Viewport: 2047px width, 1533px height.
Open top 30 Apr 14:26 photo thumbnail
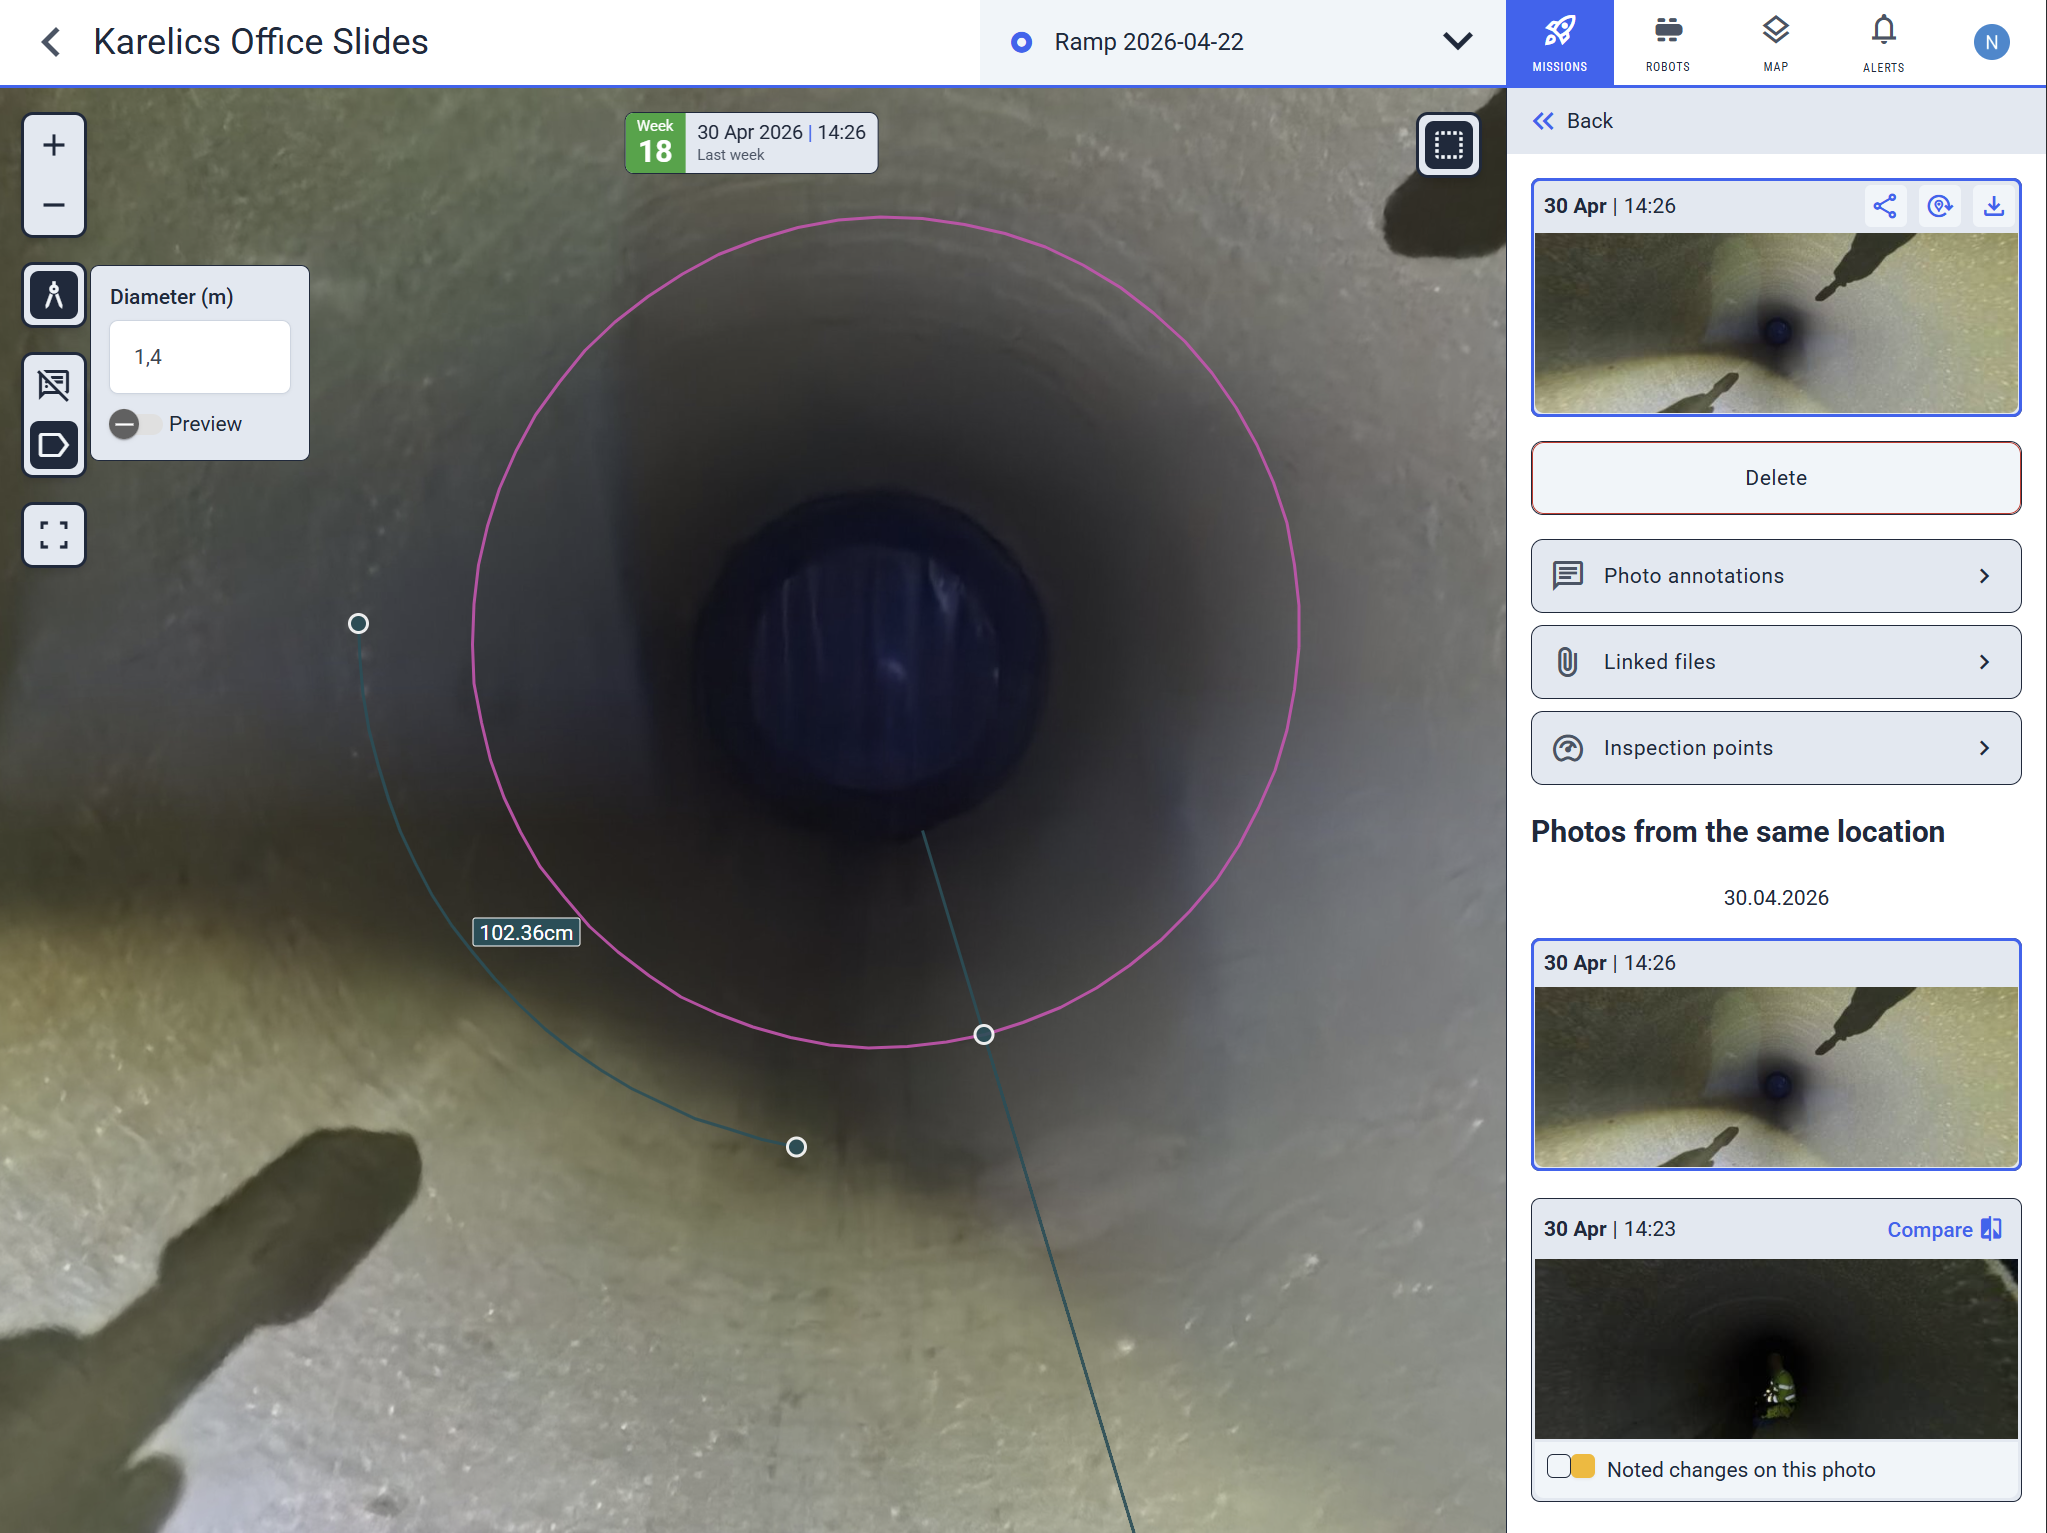click(x=1775, y=323)
